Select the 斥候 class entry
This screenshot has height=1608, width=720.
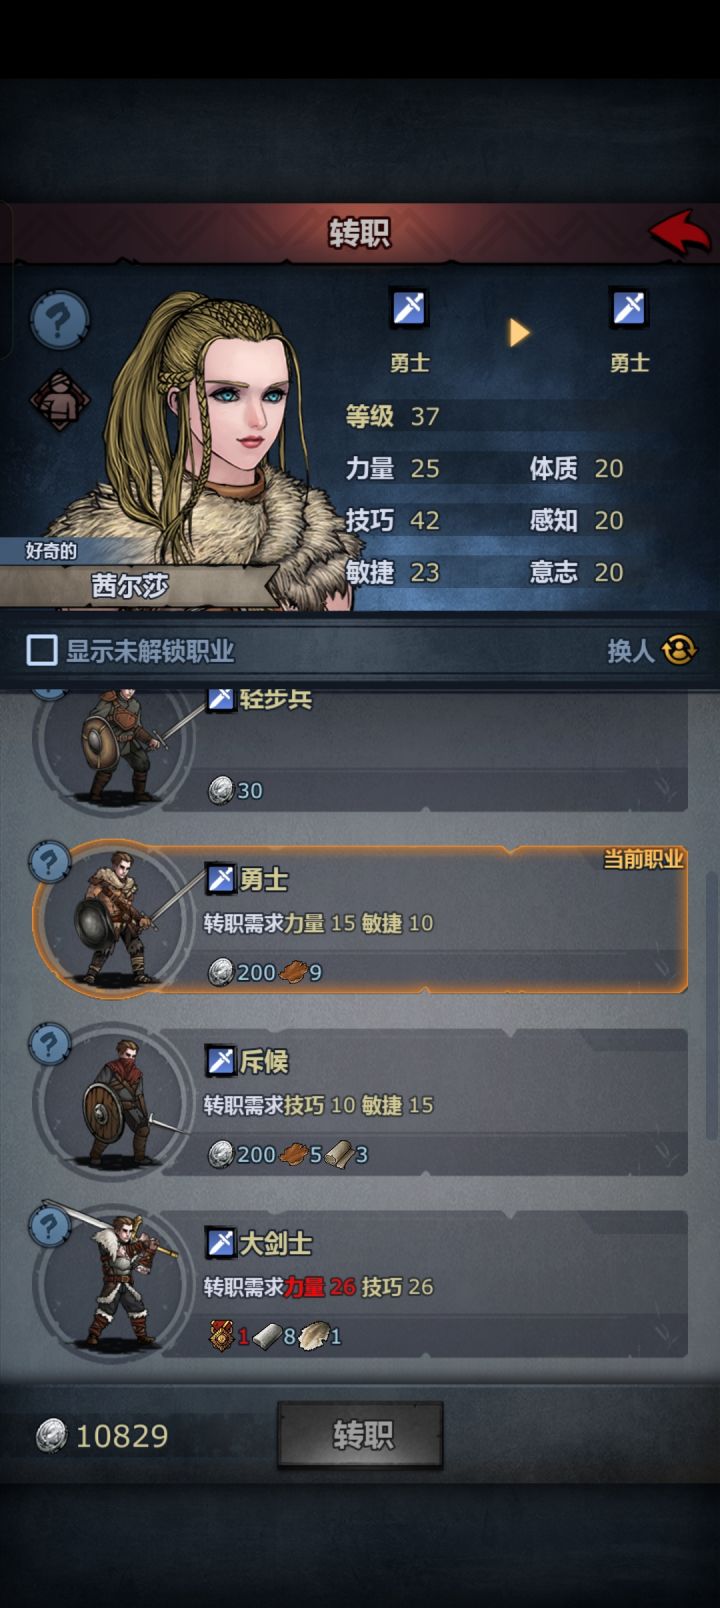(360, 1102)
